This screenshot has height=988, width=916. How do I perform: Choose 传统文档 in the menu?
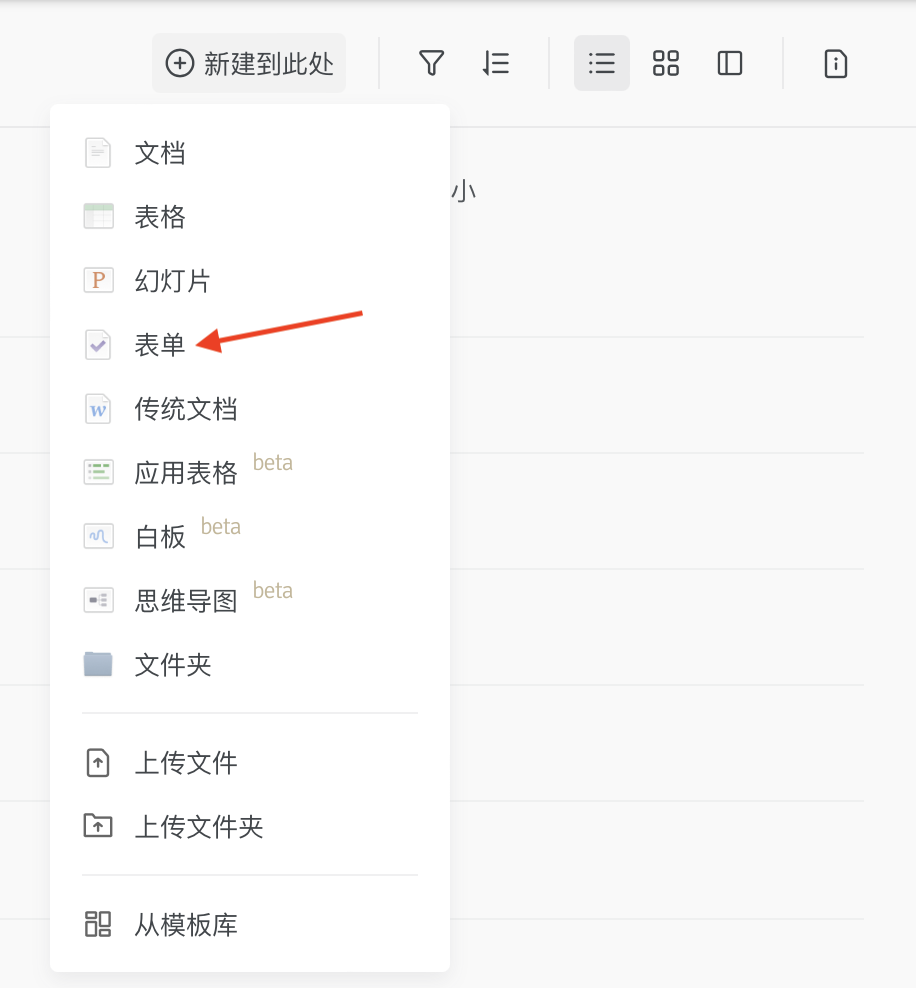point(249,409)
